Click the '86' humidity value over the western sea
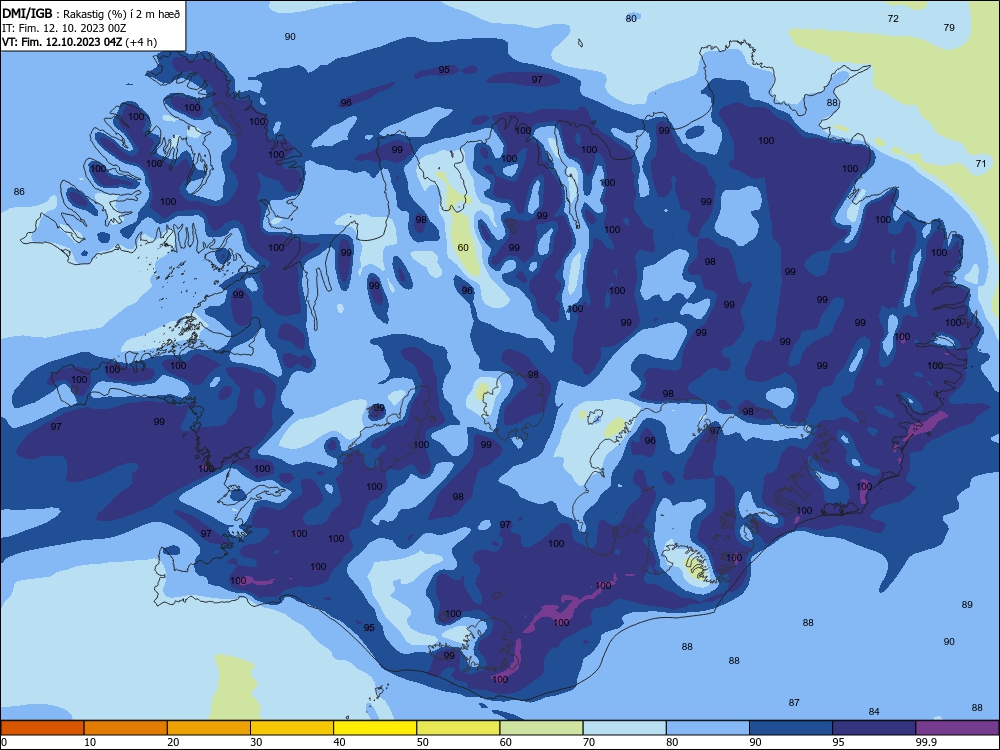 pos(19,191)
